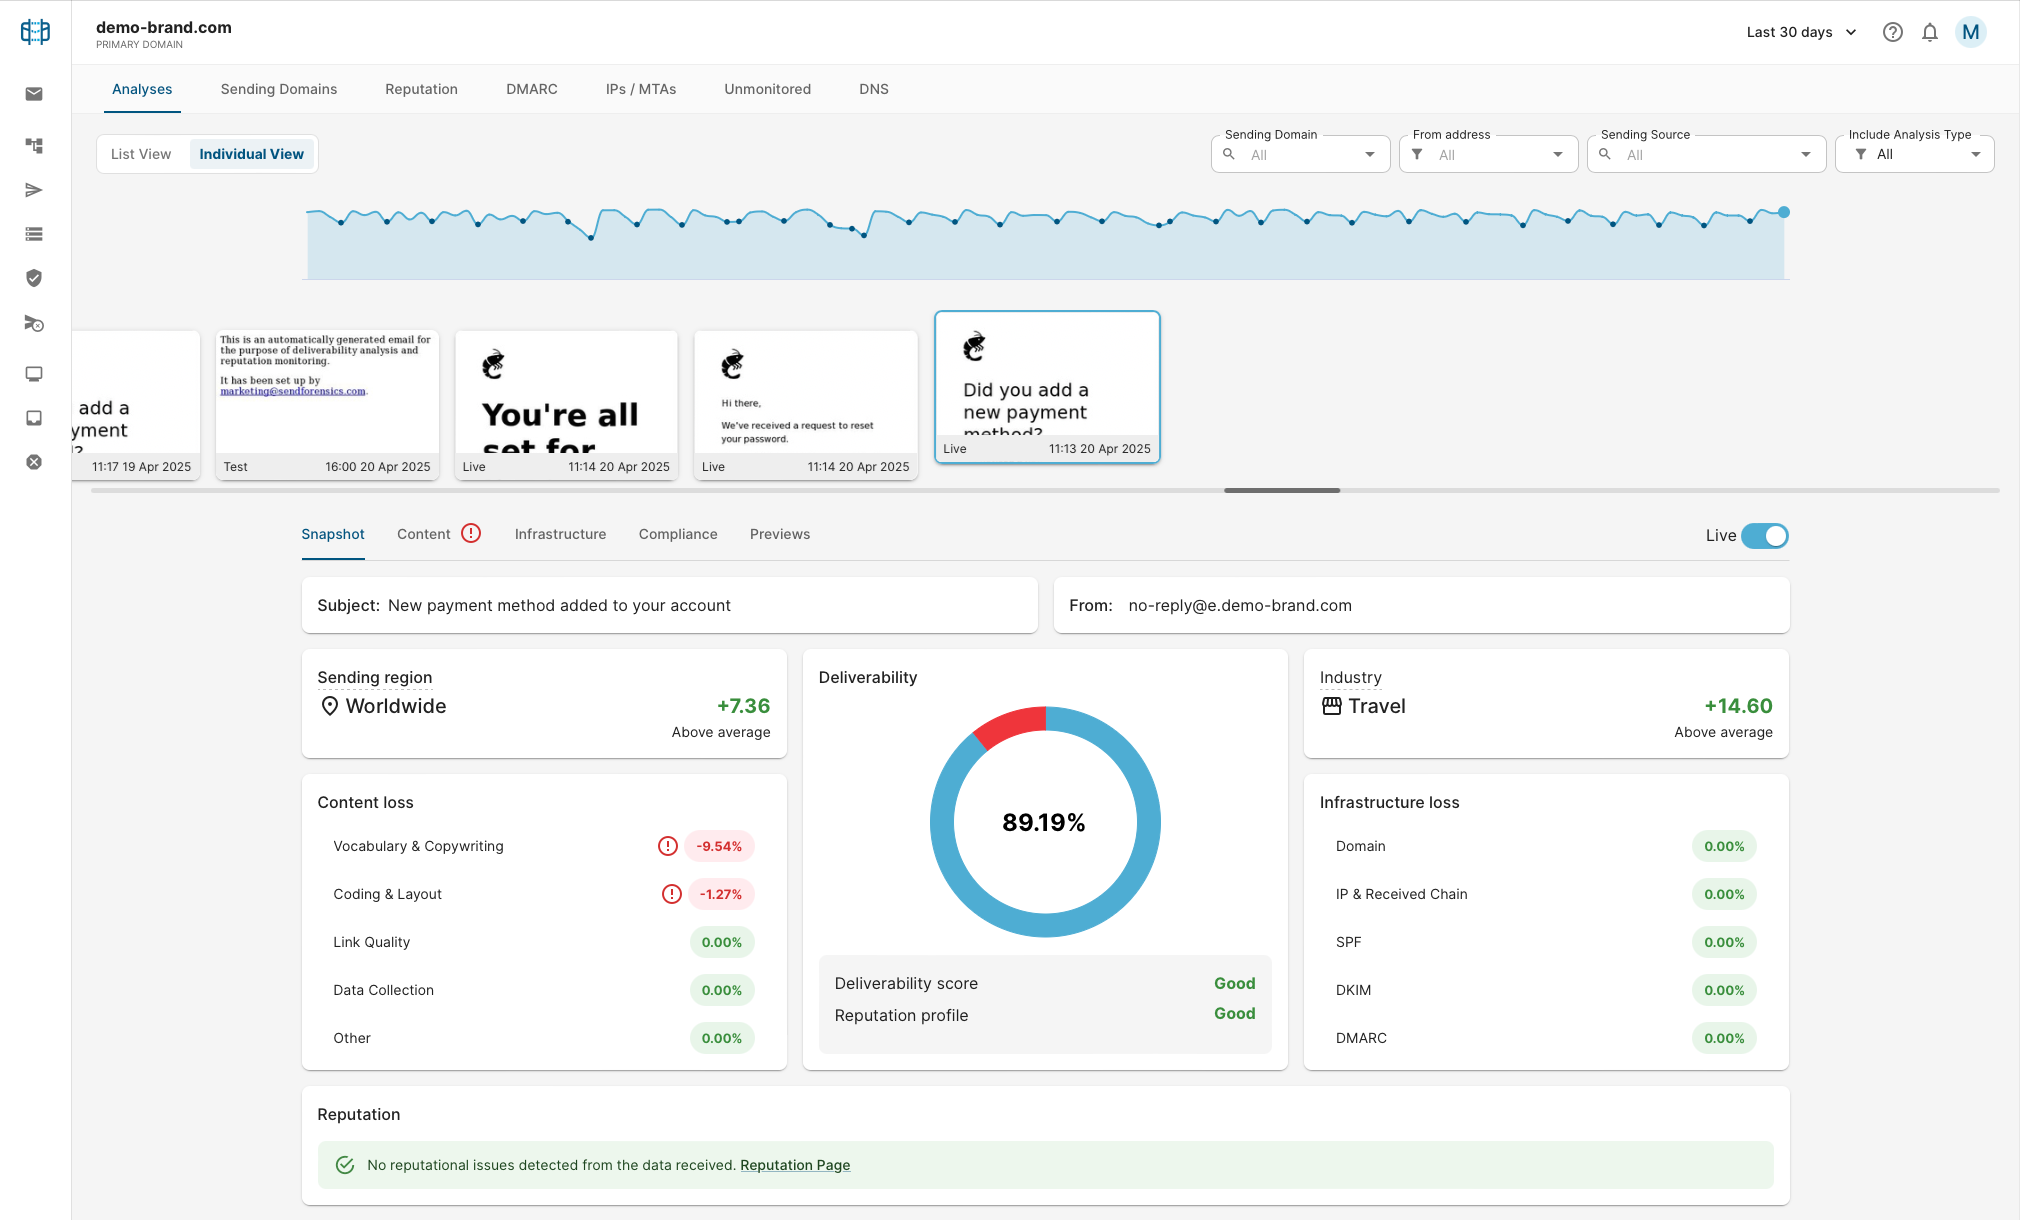Open the Sending Domains tab

pyautogui.click(x=279, y=89)
